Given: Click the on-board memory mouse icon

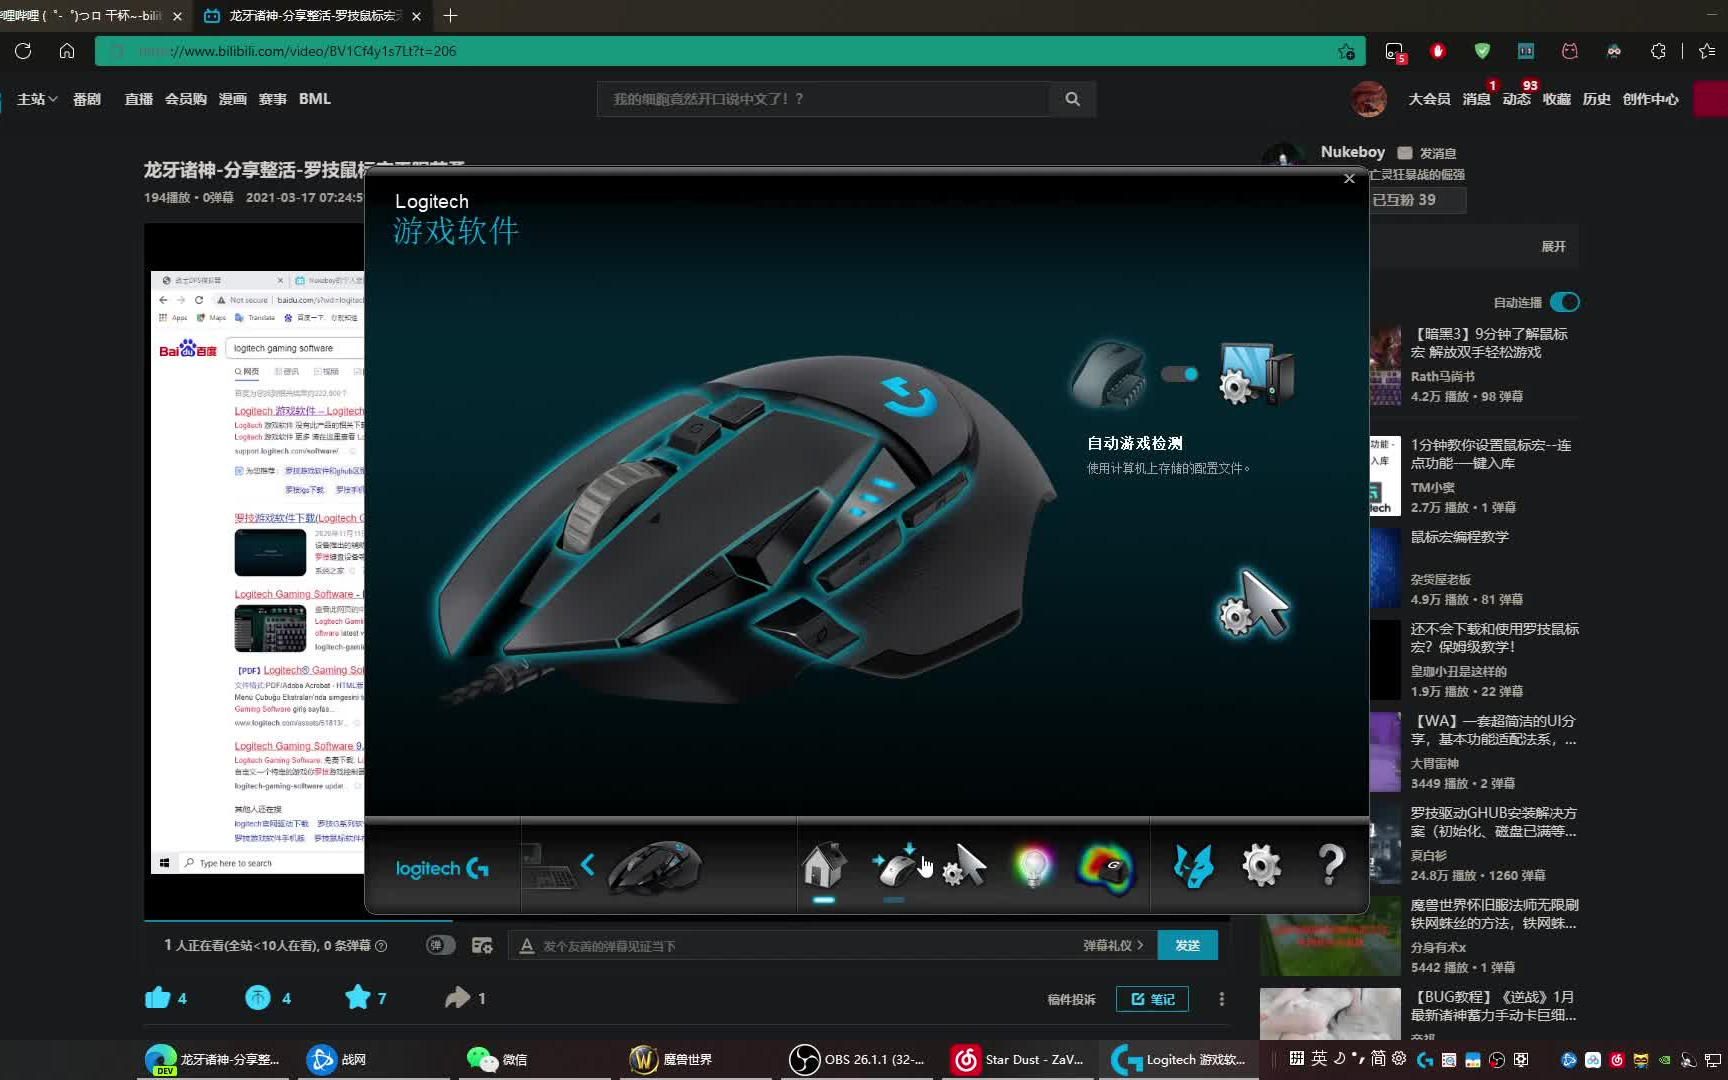Looking at the screenshot, I should click(x=1108, y=375).
